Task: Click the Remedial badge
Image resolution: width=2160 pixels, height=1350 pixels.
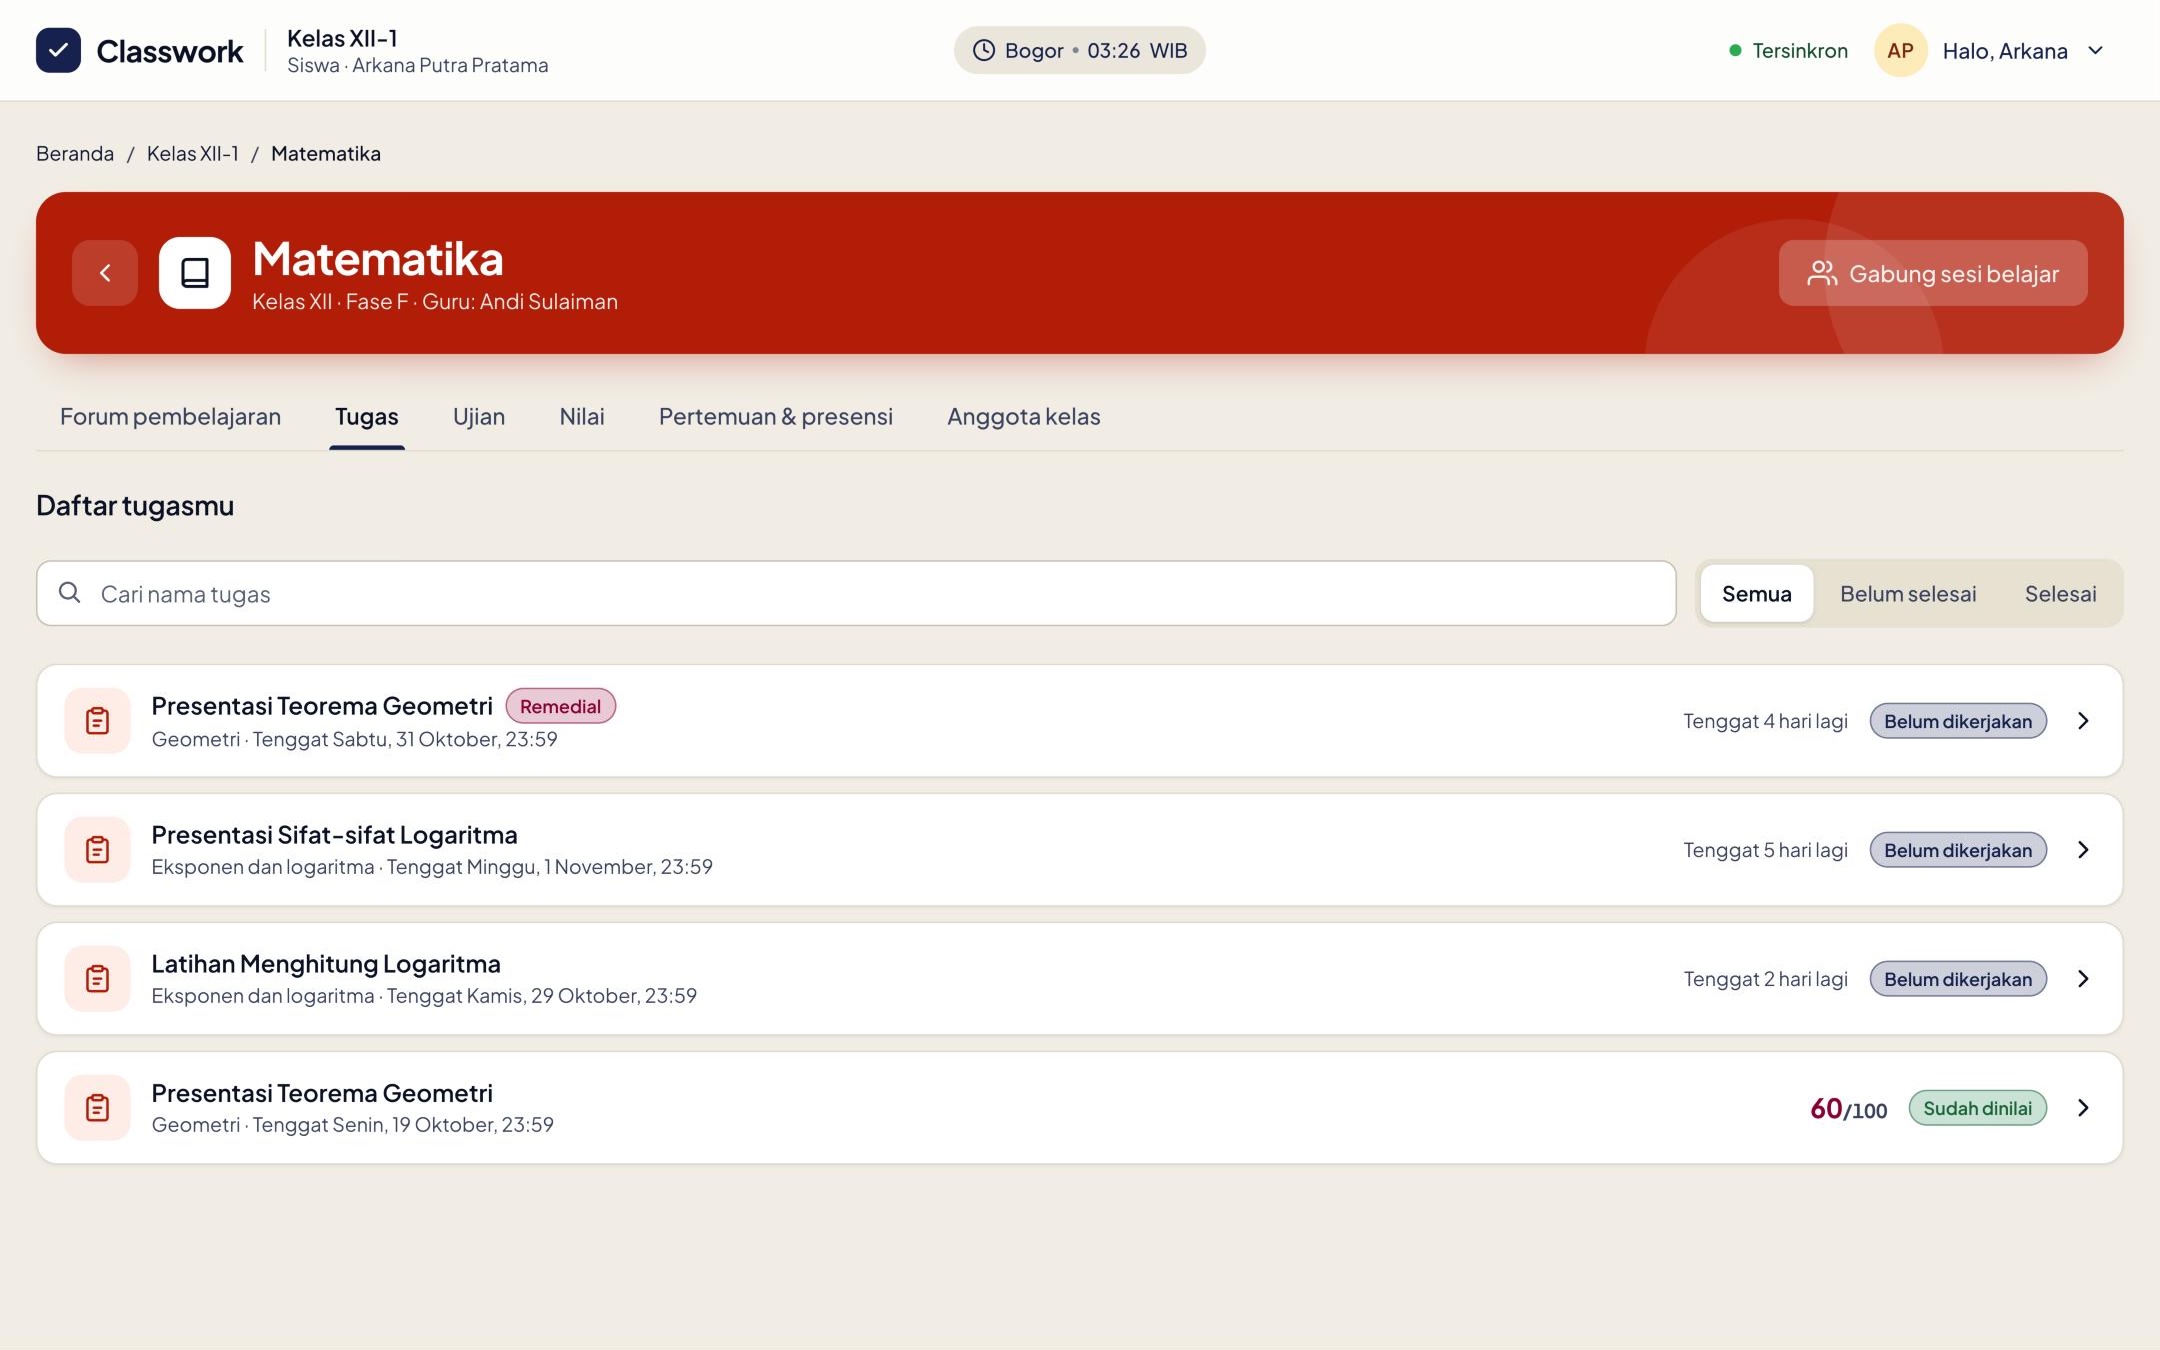Action: (560, 706)
